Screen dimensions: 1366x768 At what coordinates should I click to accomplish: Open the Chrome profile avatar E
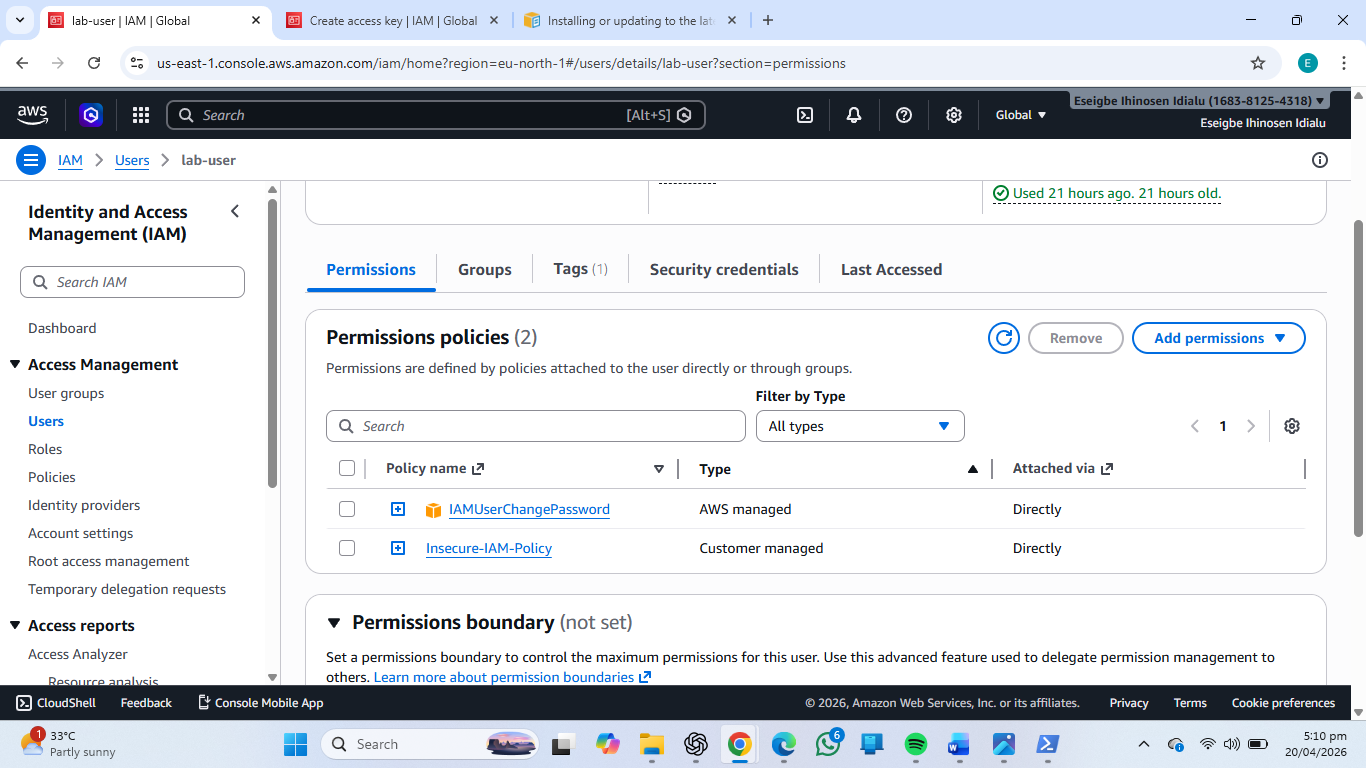[x=1308, y=63]
